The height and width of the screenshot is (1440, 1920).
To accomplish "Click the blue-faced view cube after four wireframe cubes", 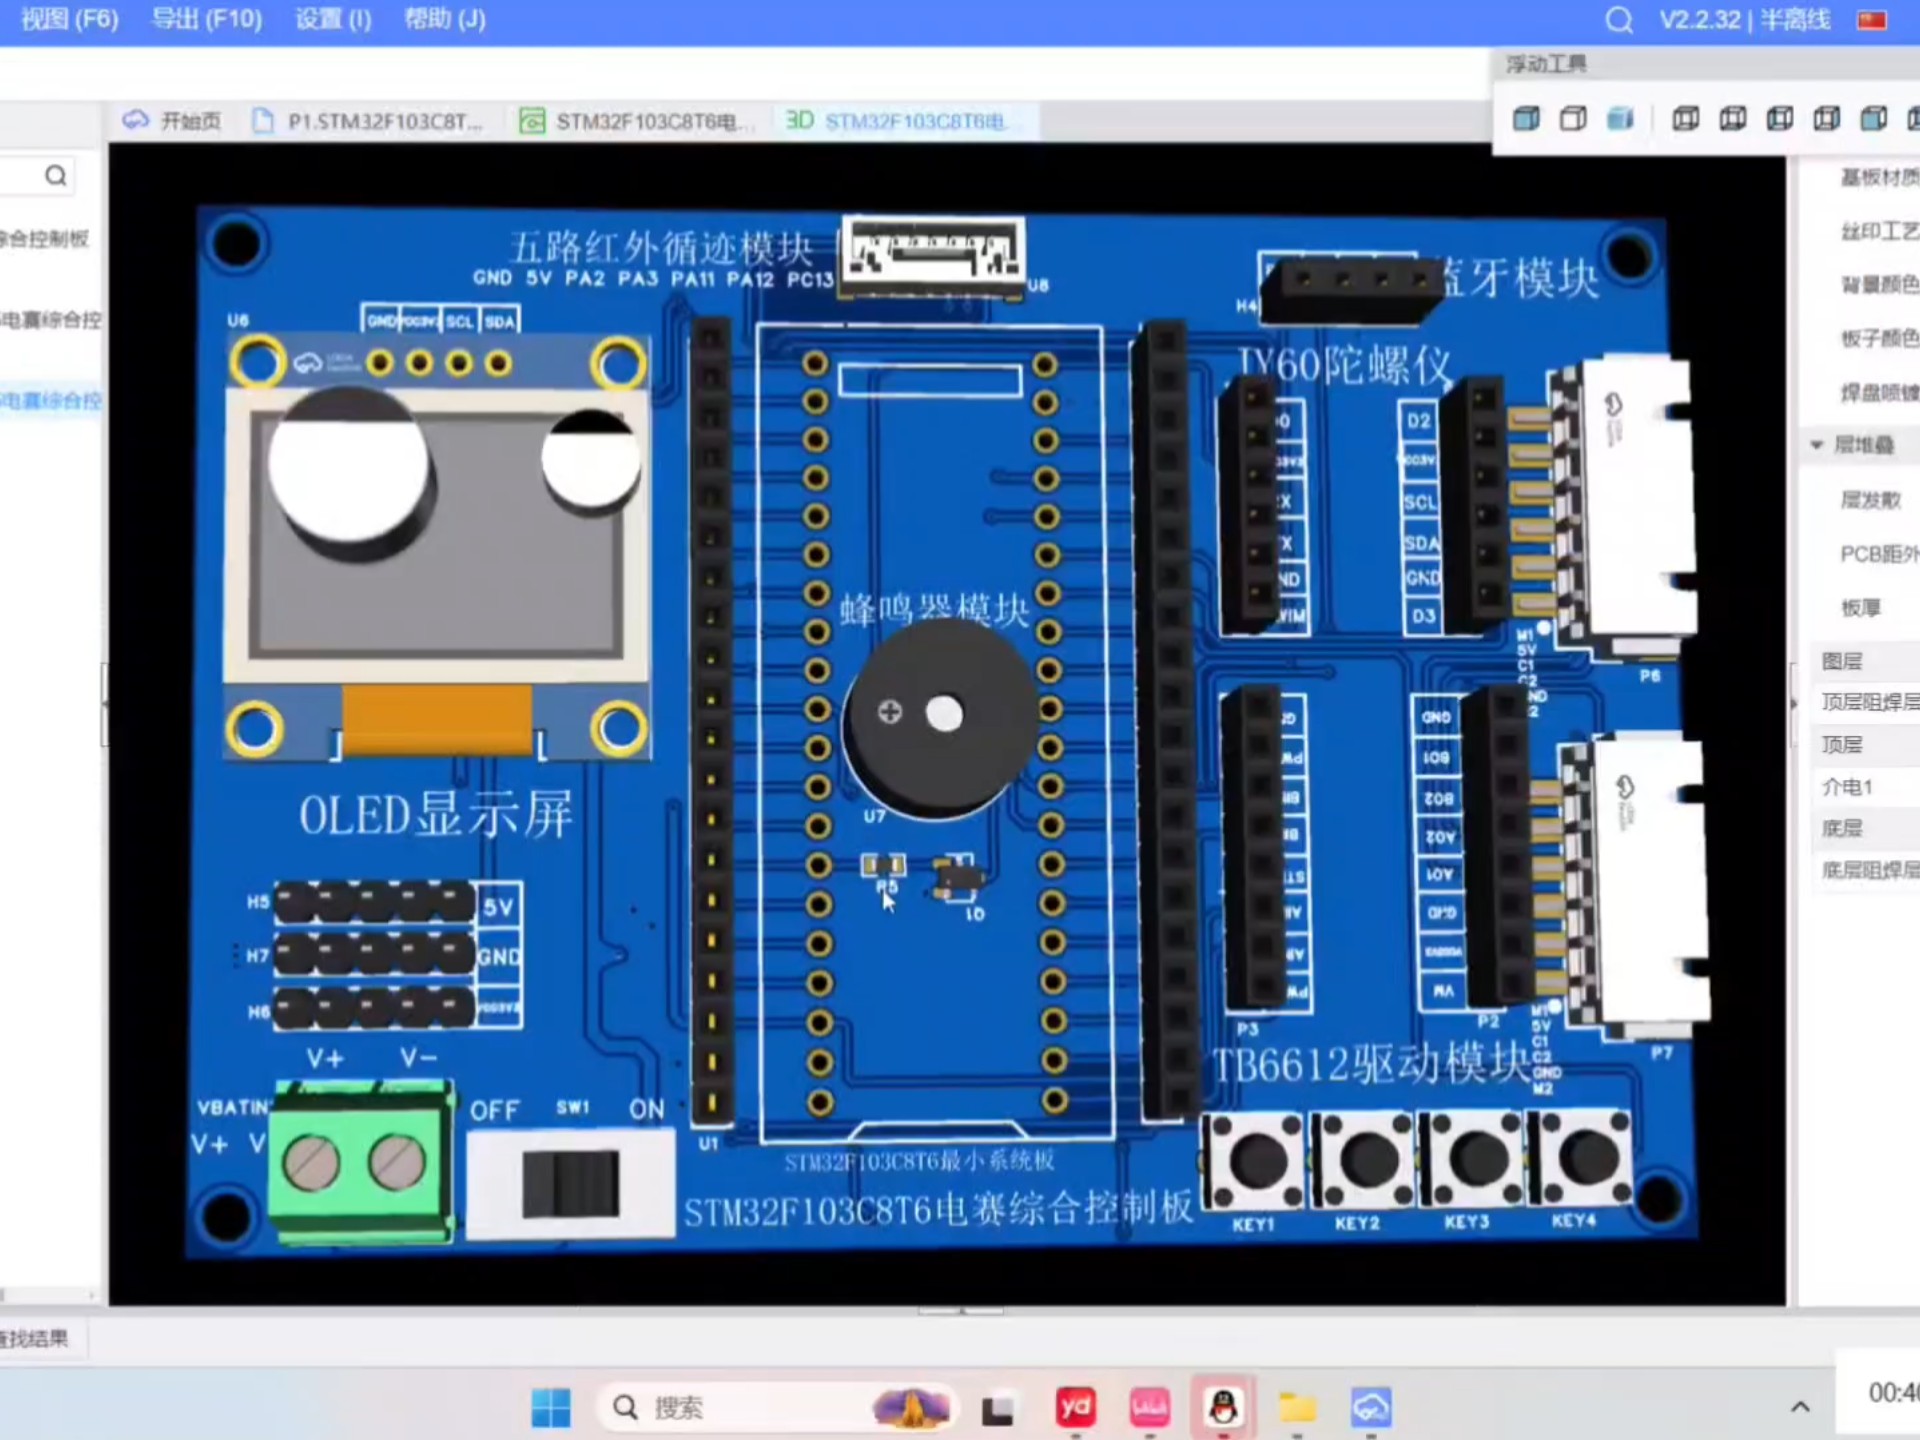I will point(1874,119).
